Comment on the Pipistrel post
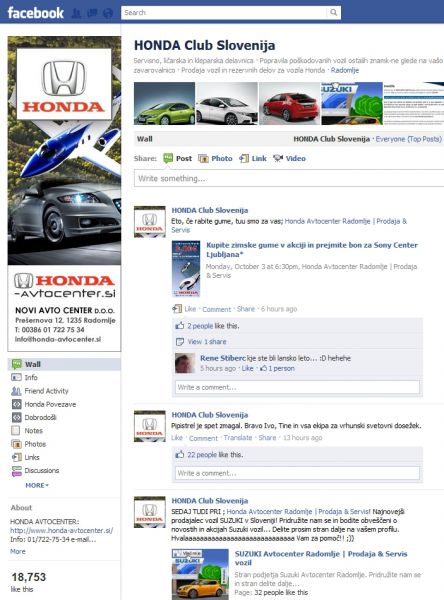The height and width of the screenshot is (600, 444). click(x=203, y=438)
